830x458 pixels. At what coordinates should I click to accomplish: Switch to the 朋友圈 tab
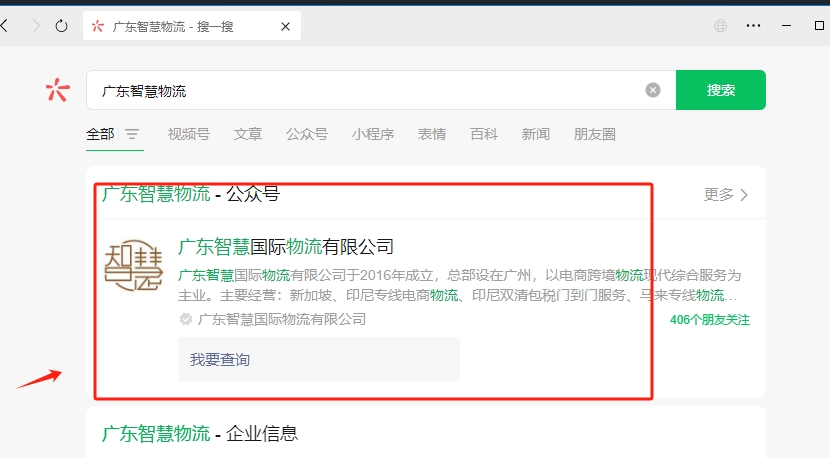coord(594,134)
